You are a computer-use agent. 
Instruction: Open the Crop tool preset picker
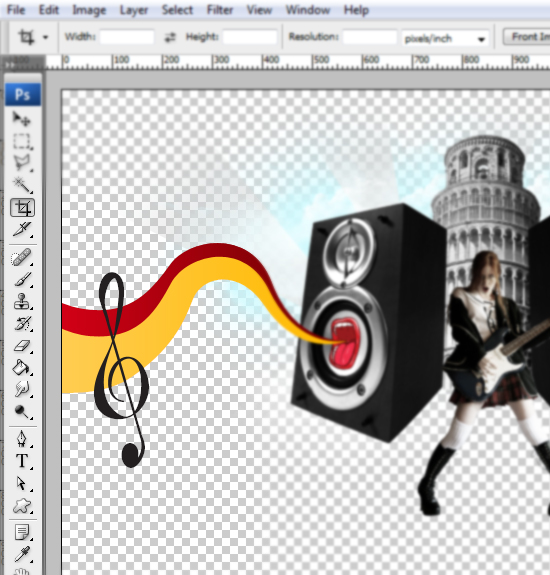45,37
